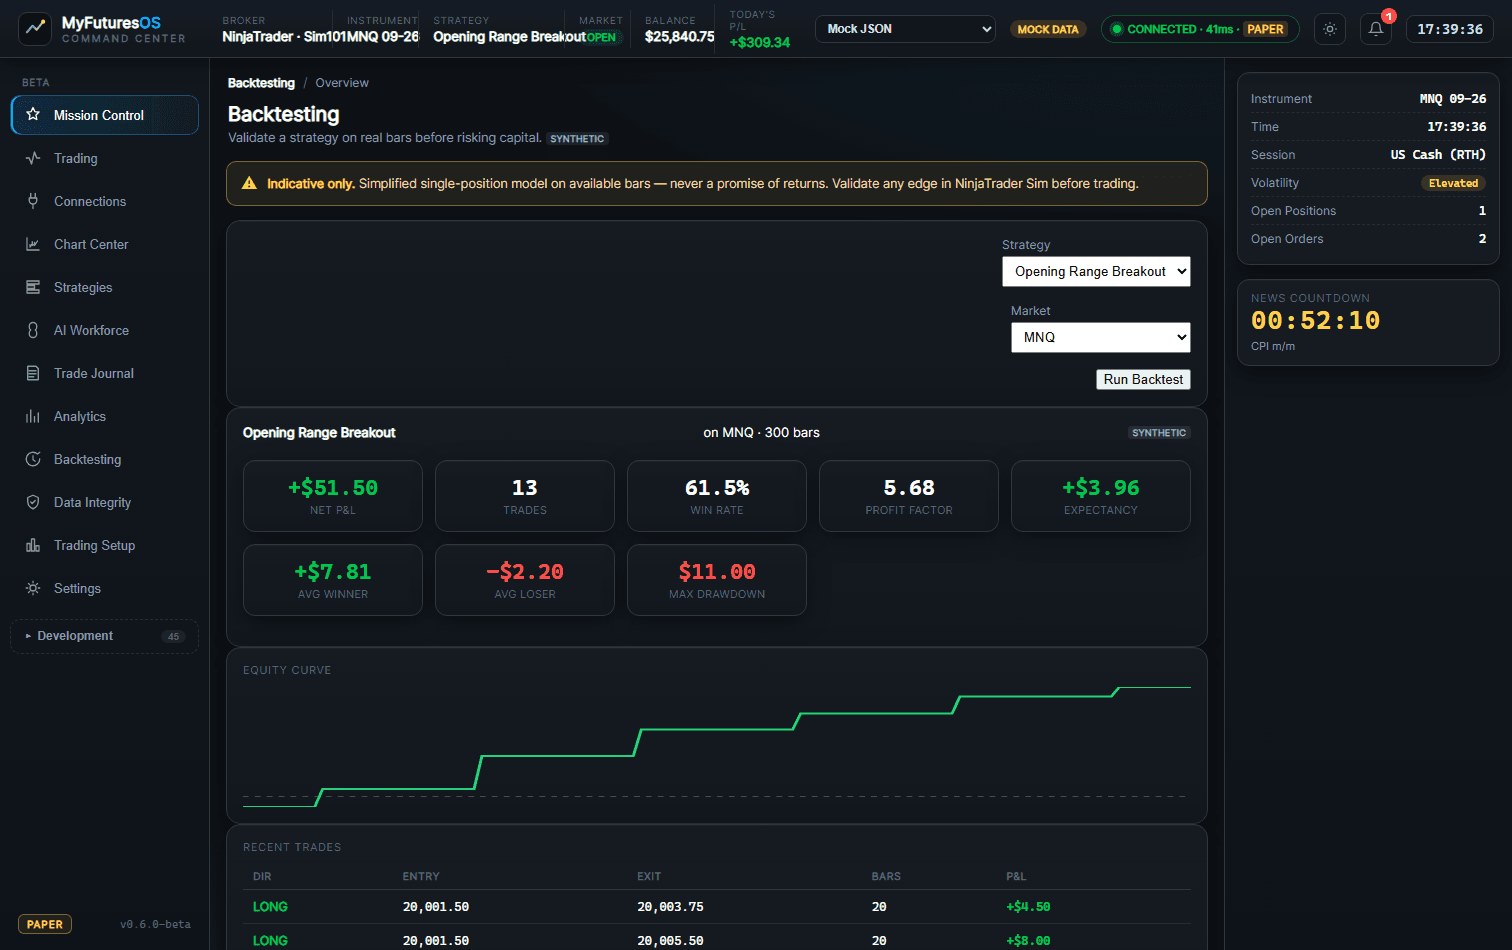Open Trading Setup in sidebar

point(104,545)
